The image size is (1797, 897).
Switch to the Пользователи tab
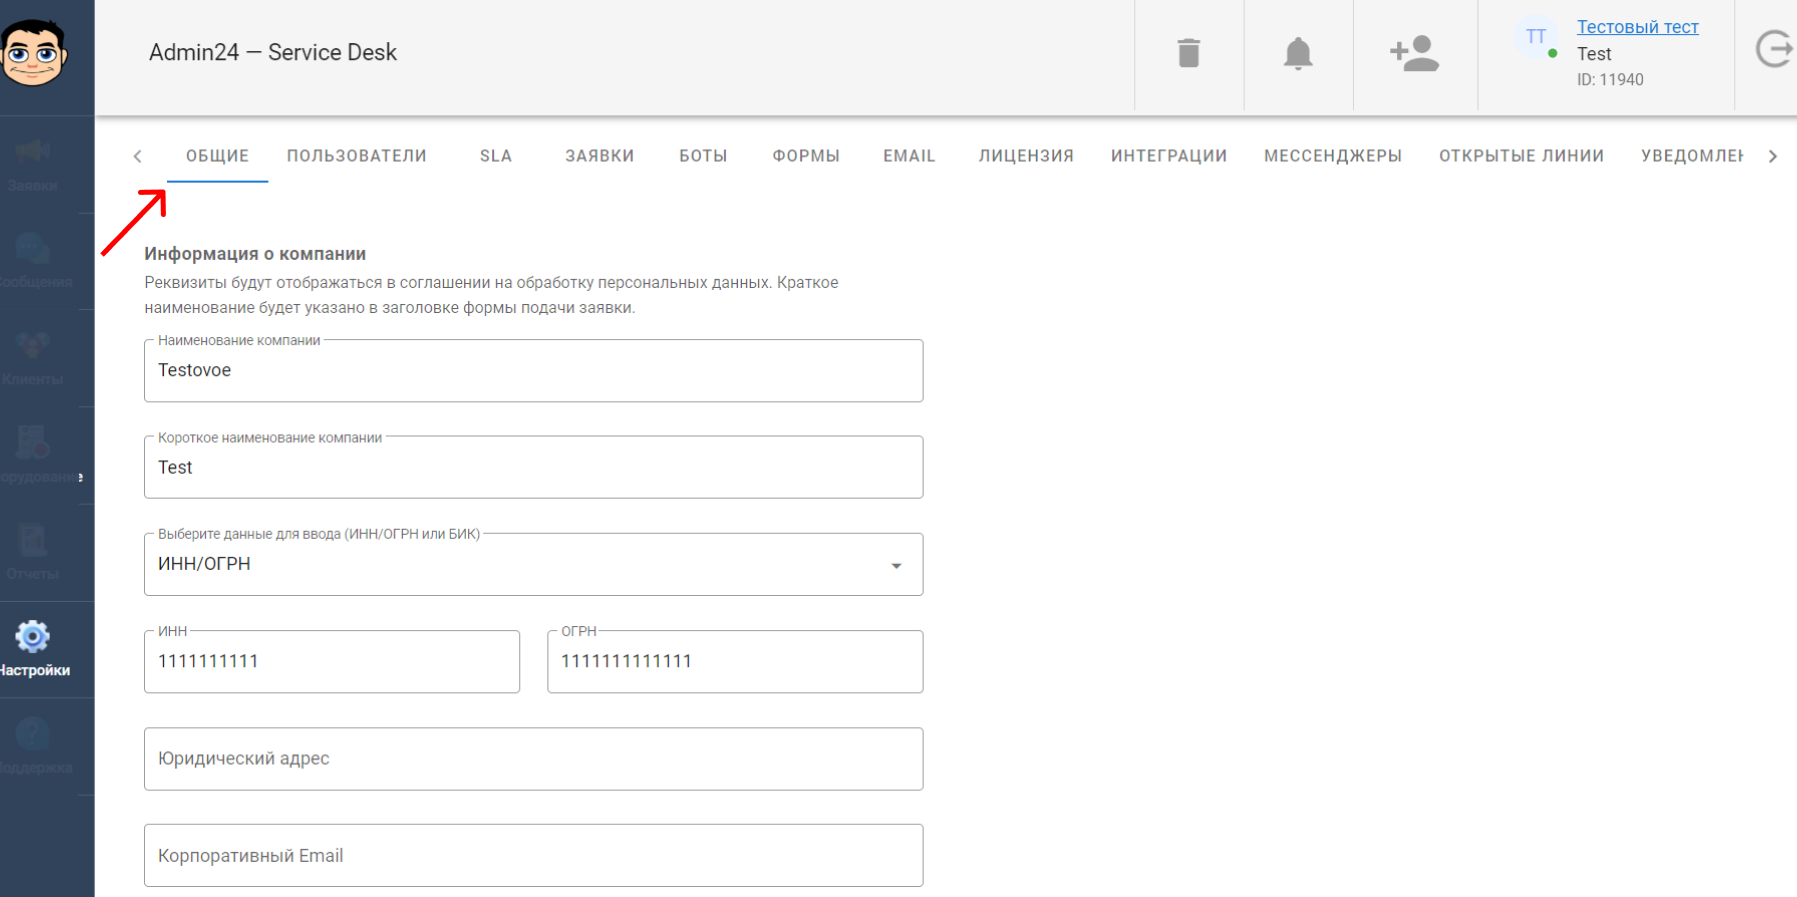[357, 156]
